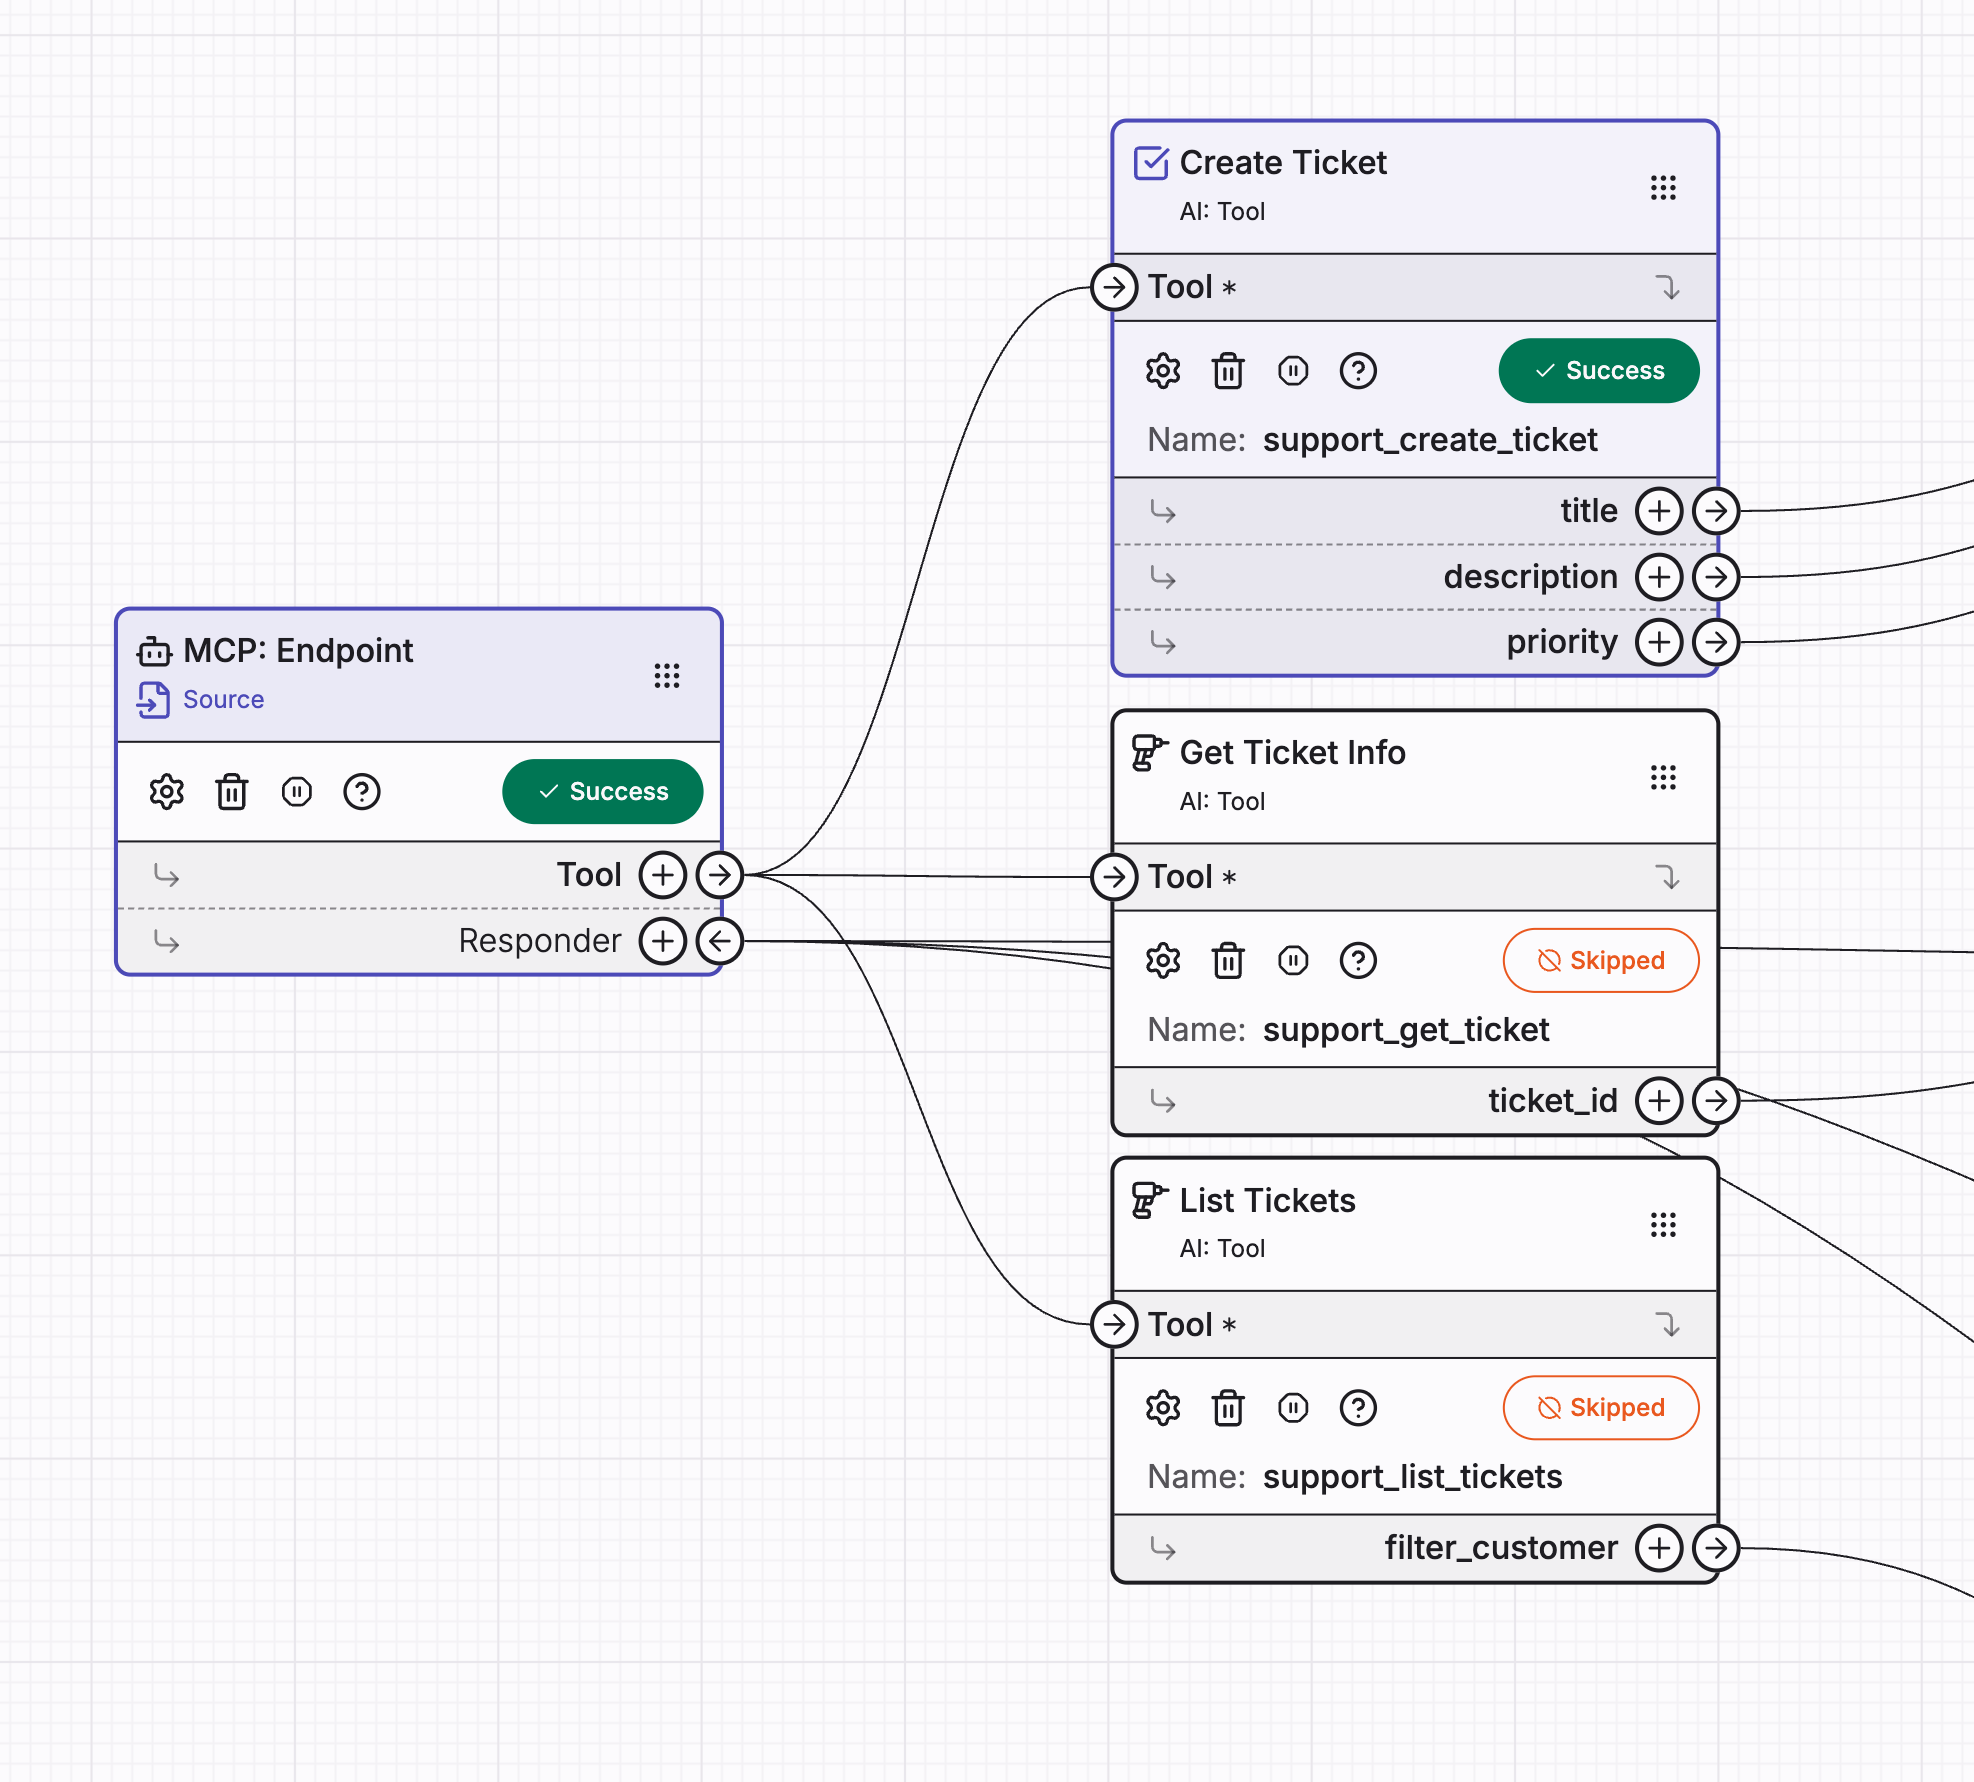Click the Skipped badge on Get Ticket Info
The height and width of the screenshot is (1782, 1974).
pos(1600,961)
